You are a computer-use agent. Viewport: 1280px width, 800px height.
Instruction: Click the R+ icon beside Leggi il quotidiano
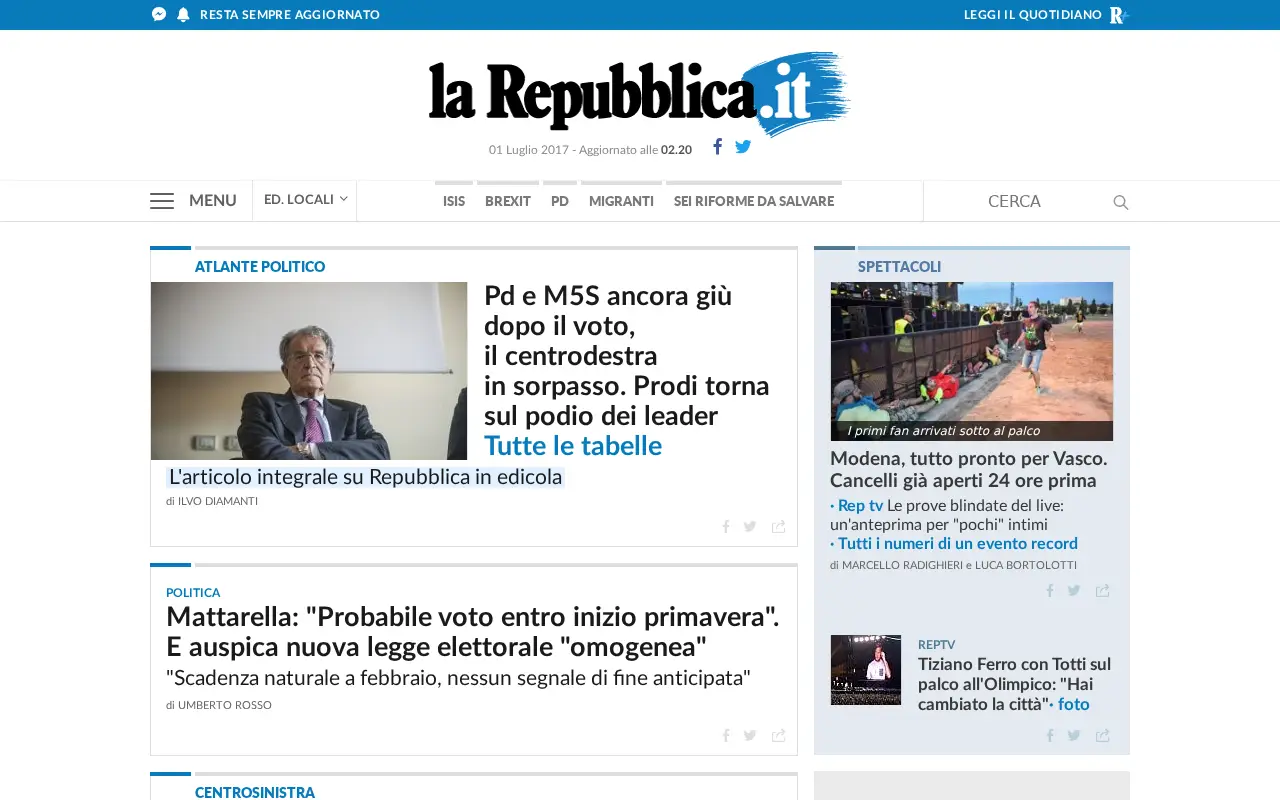(x=1119, y=15)
